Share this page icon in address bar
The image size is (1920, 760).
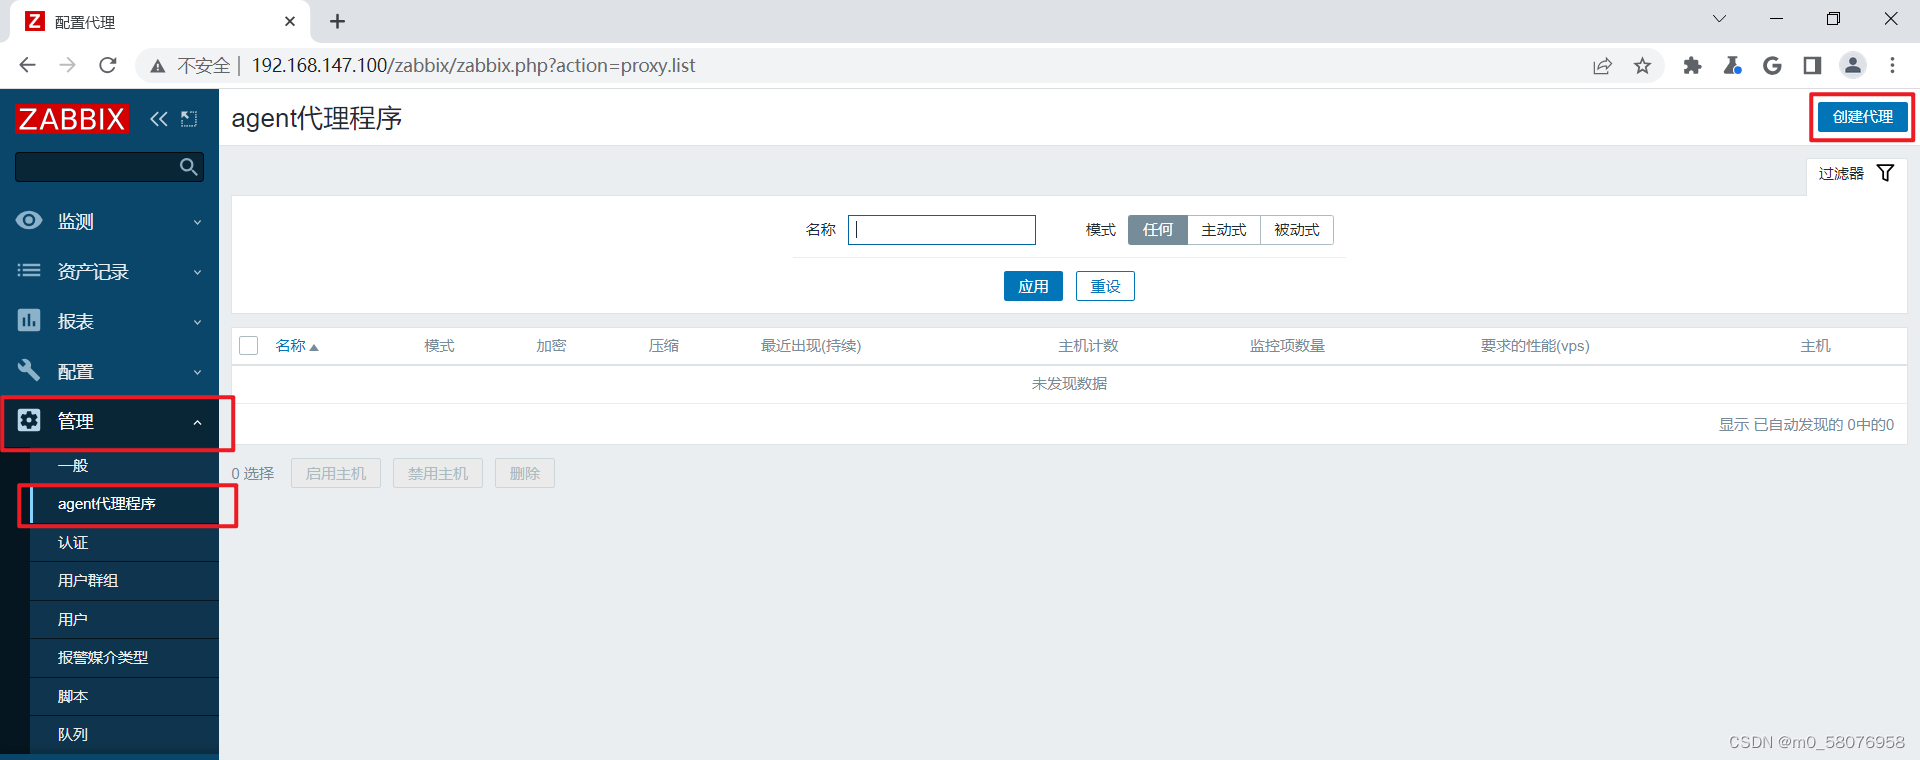coord(1602,66)
